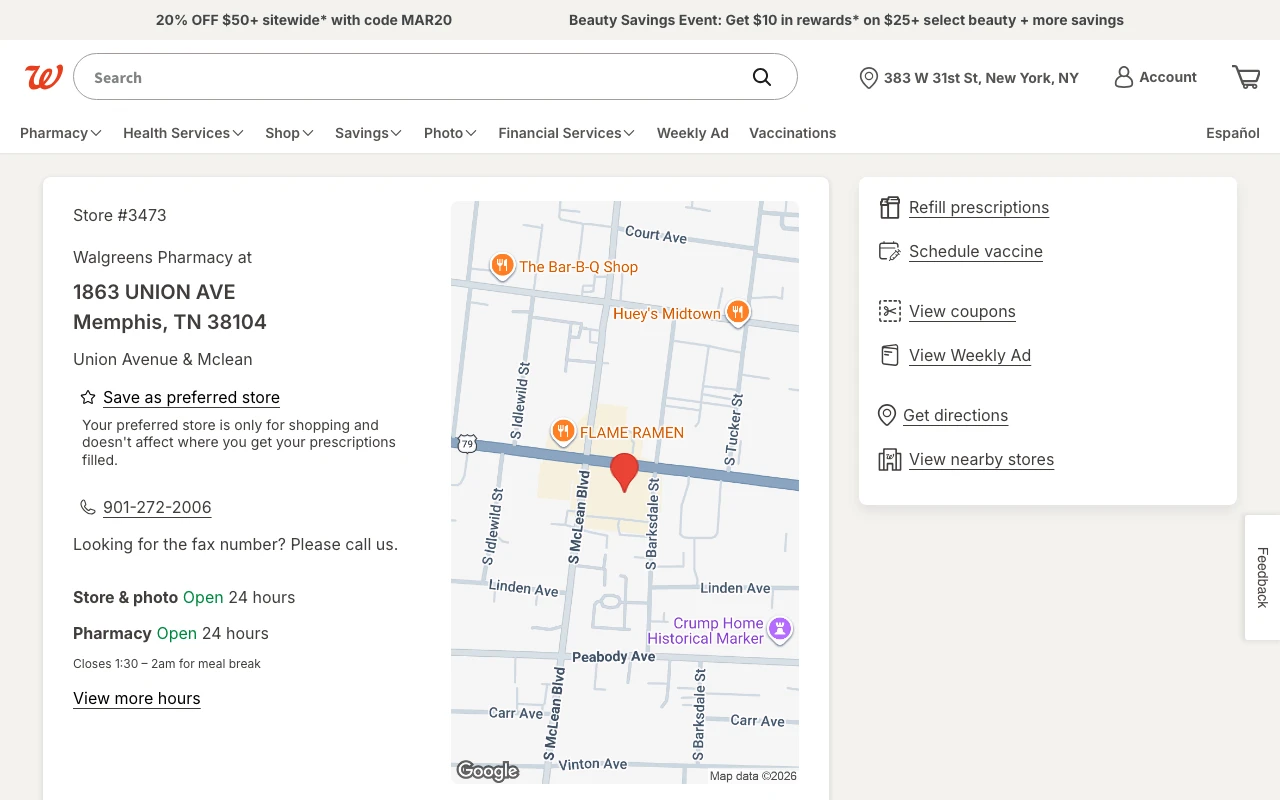The height and width of the screenshot is (800, 1280).
Task: Switch language to Español
Action: [1232, 133]
